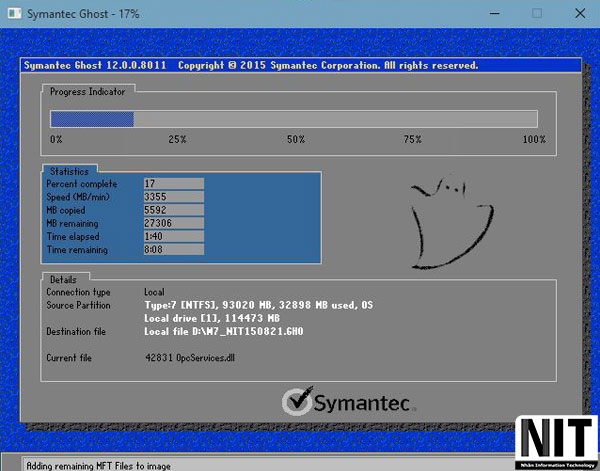600x471 pixels.
Task: Maximize the Symantec Ghost window
Action: point(537,13)
